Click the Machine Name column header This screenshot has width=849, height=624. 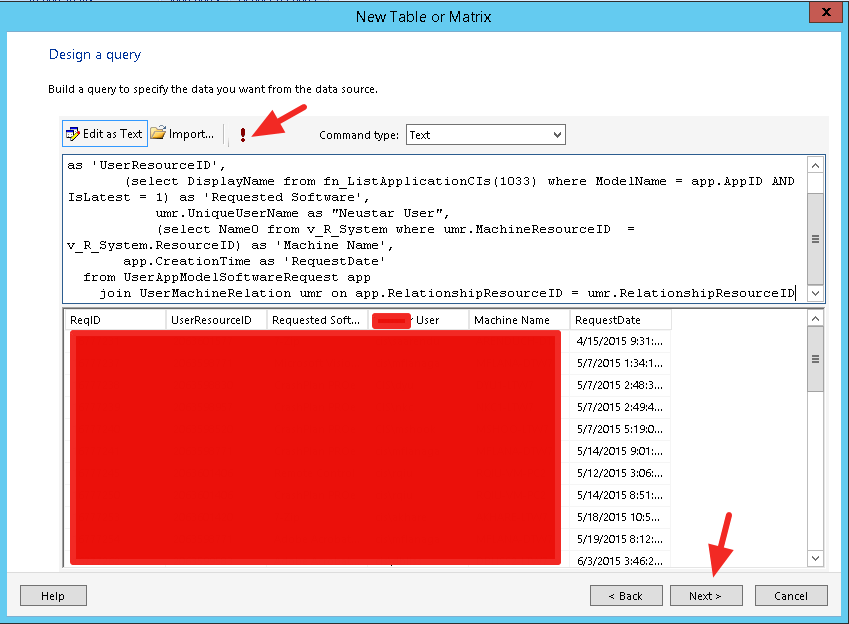pyautogui.click(x=519, y=320)
